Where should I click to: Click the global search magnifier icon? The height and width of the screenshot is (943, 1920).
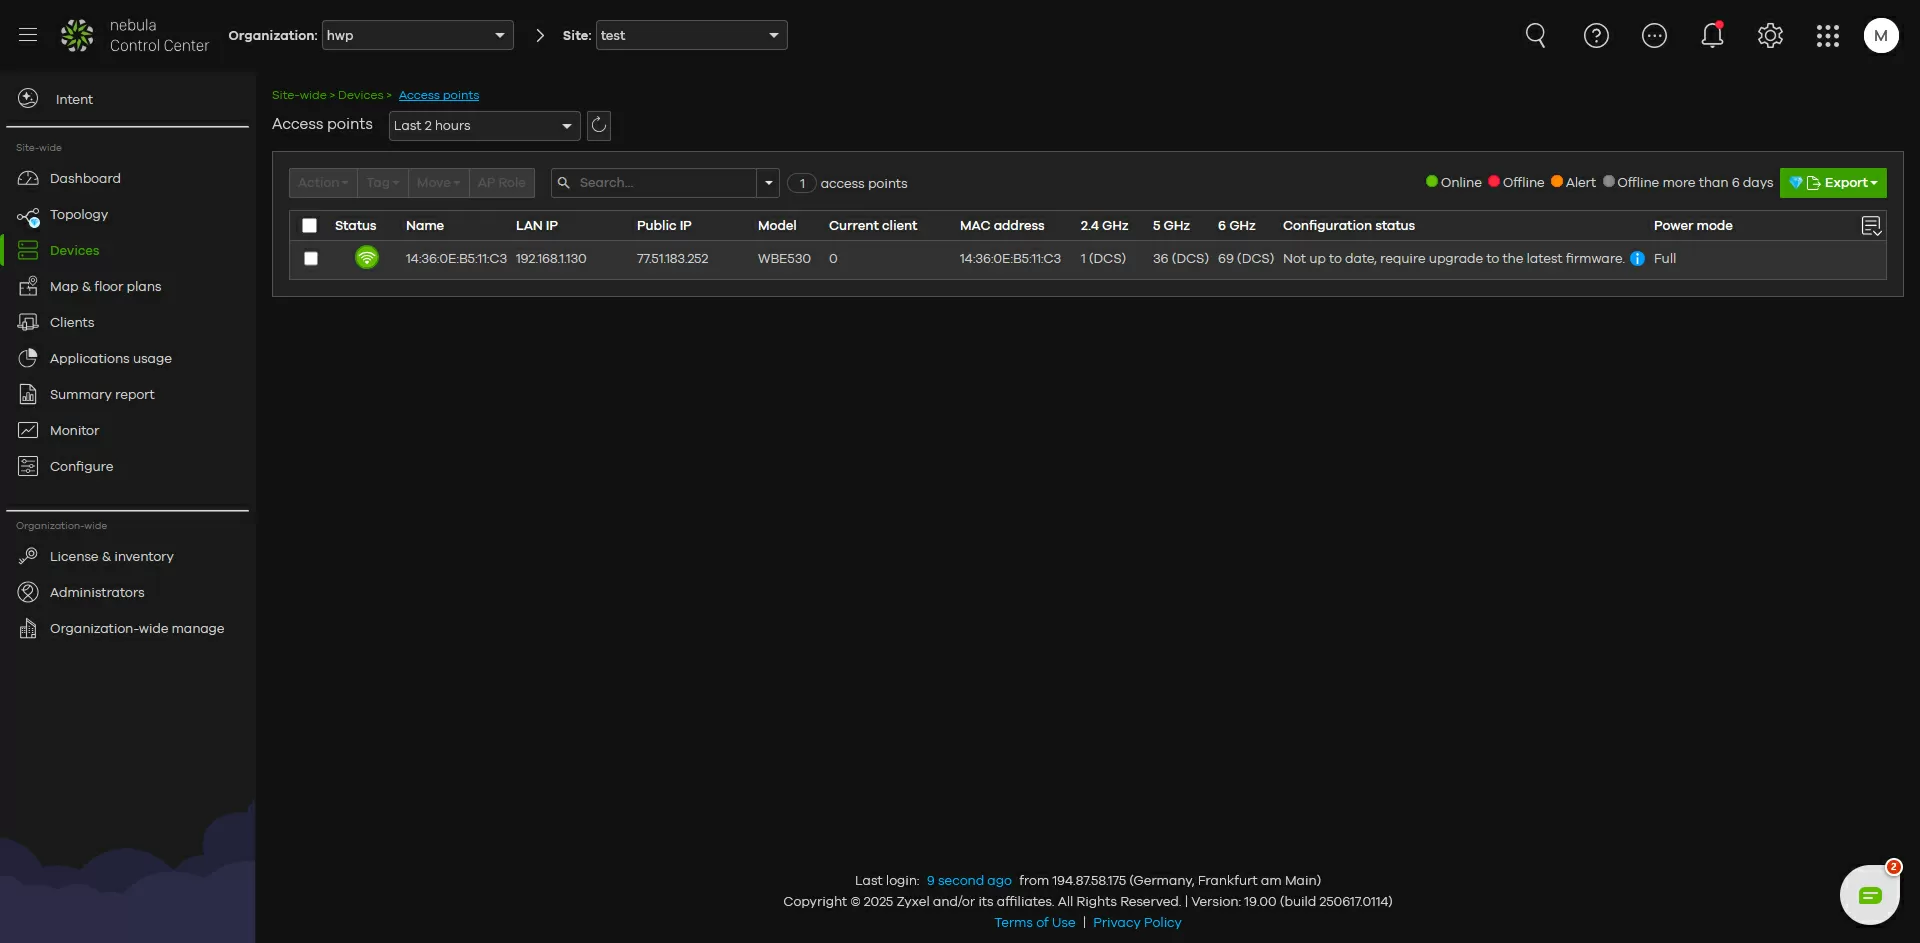pos(1535,36)
